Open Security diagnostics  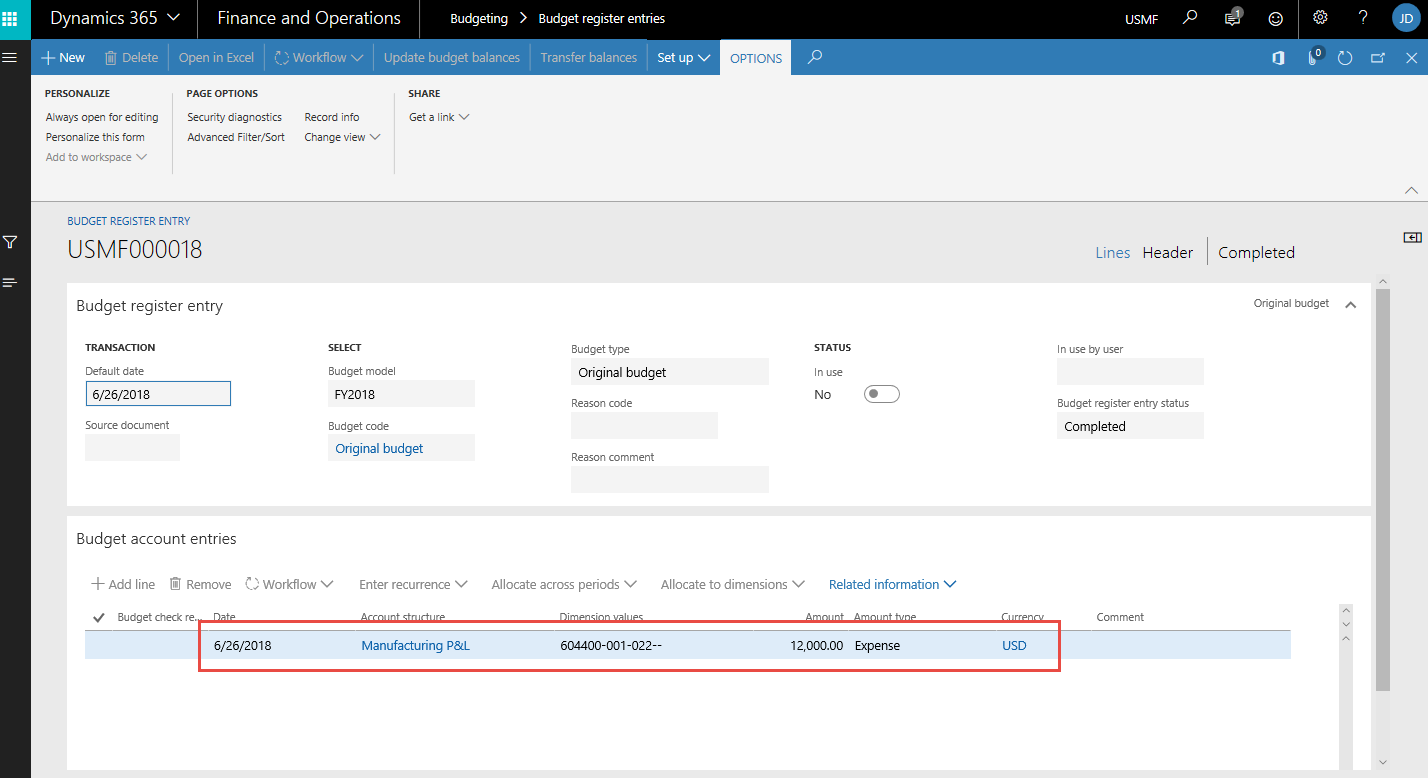tap(234, 117)
